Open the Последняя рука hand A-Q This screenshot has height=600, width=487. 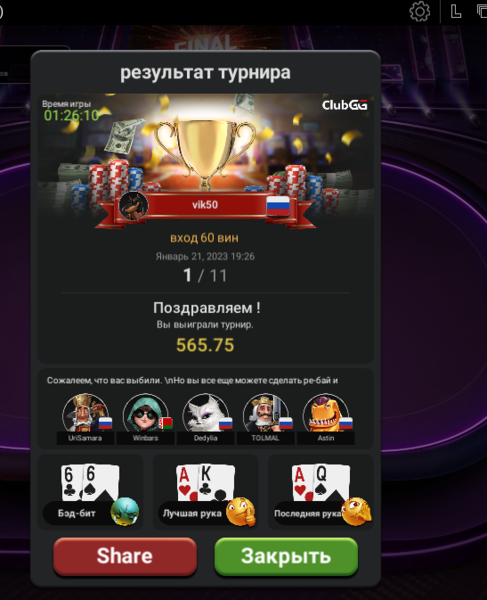click(x=321, y=492)
